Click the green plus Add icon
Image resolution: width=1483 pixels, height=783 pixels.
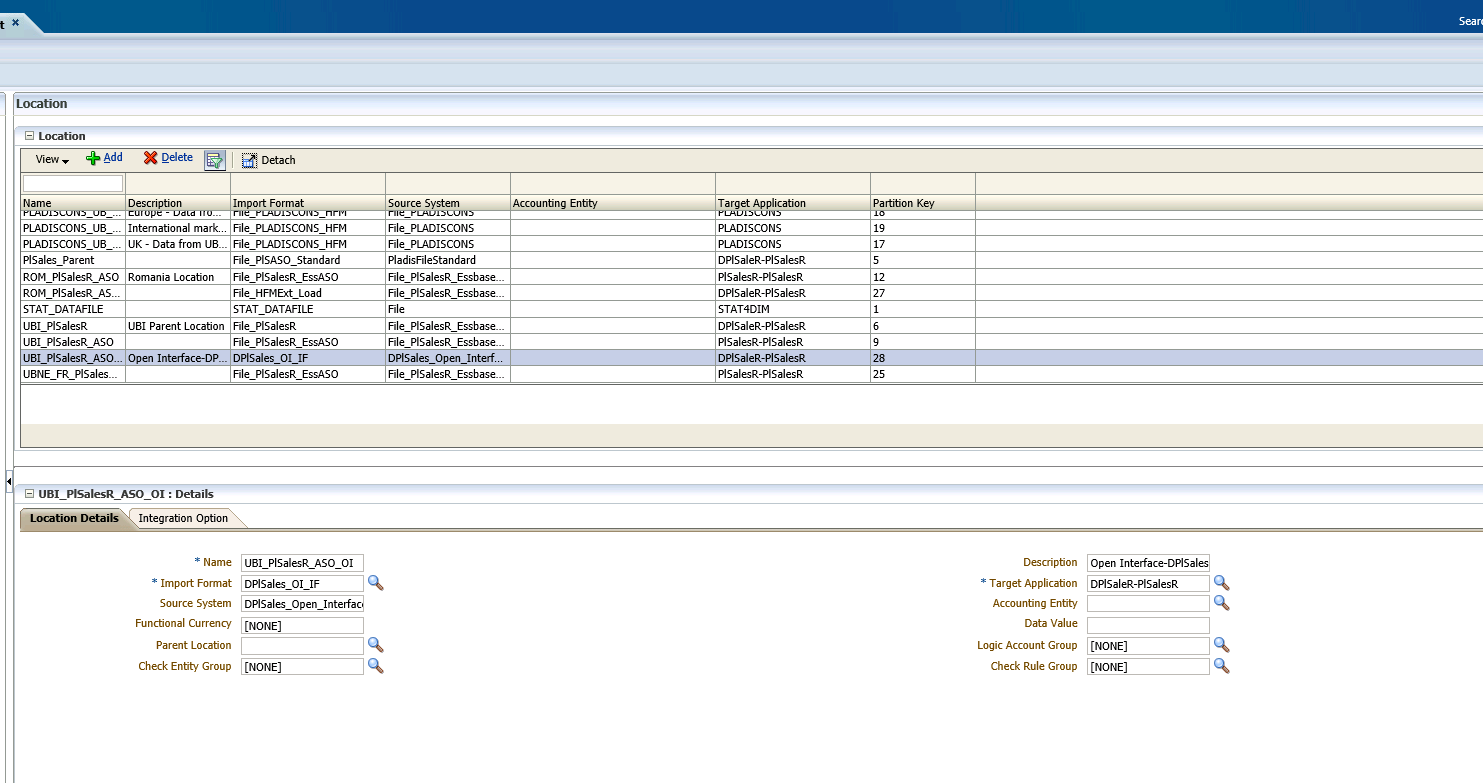coord(91,157)
